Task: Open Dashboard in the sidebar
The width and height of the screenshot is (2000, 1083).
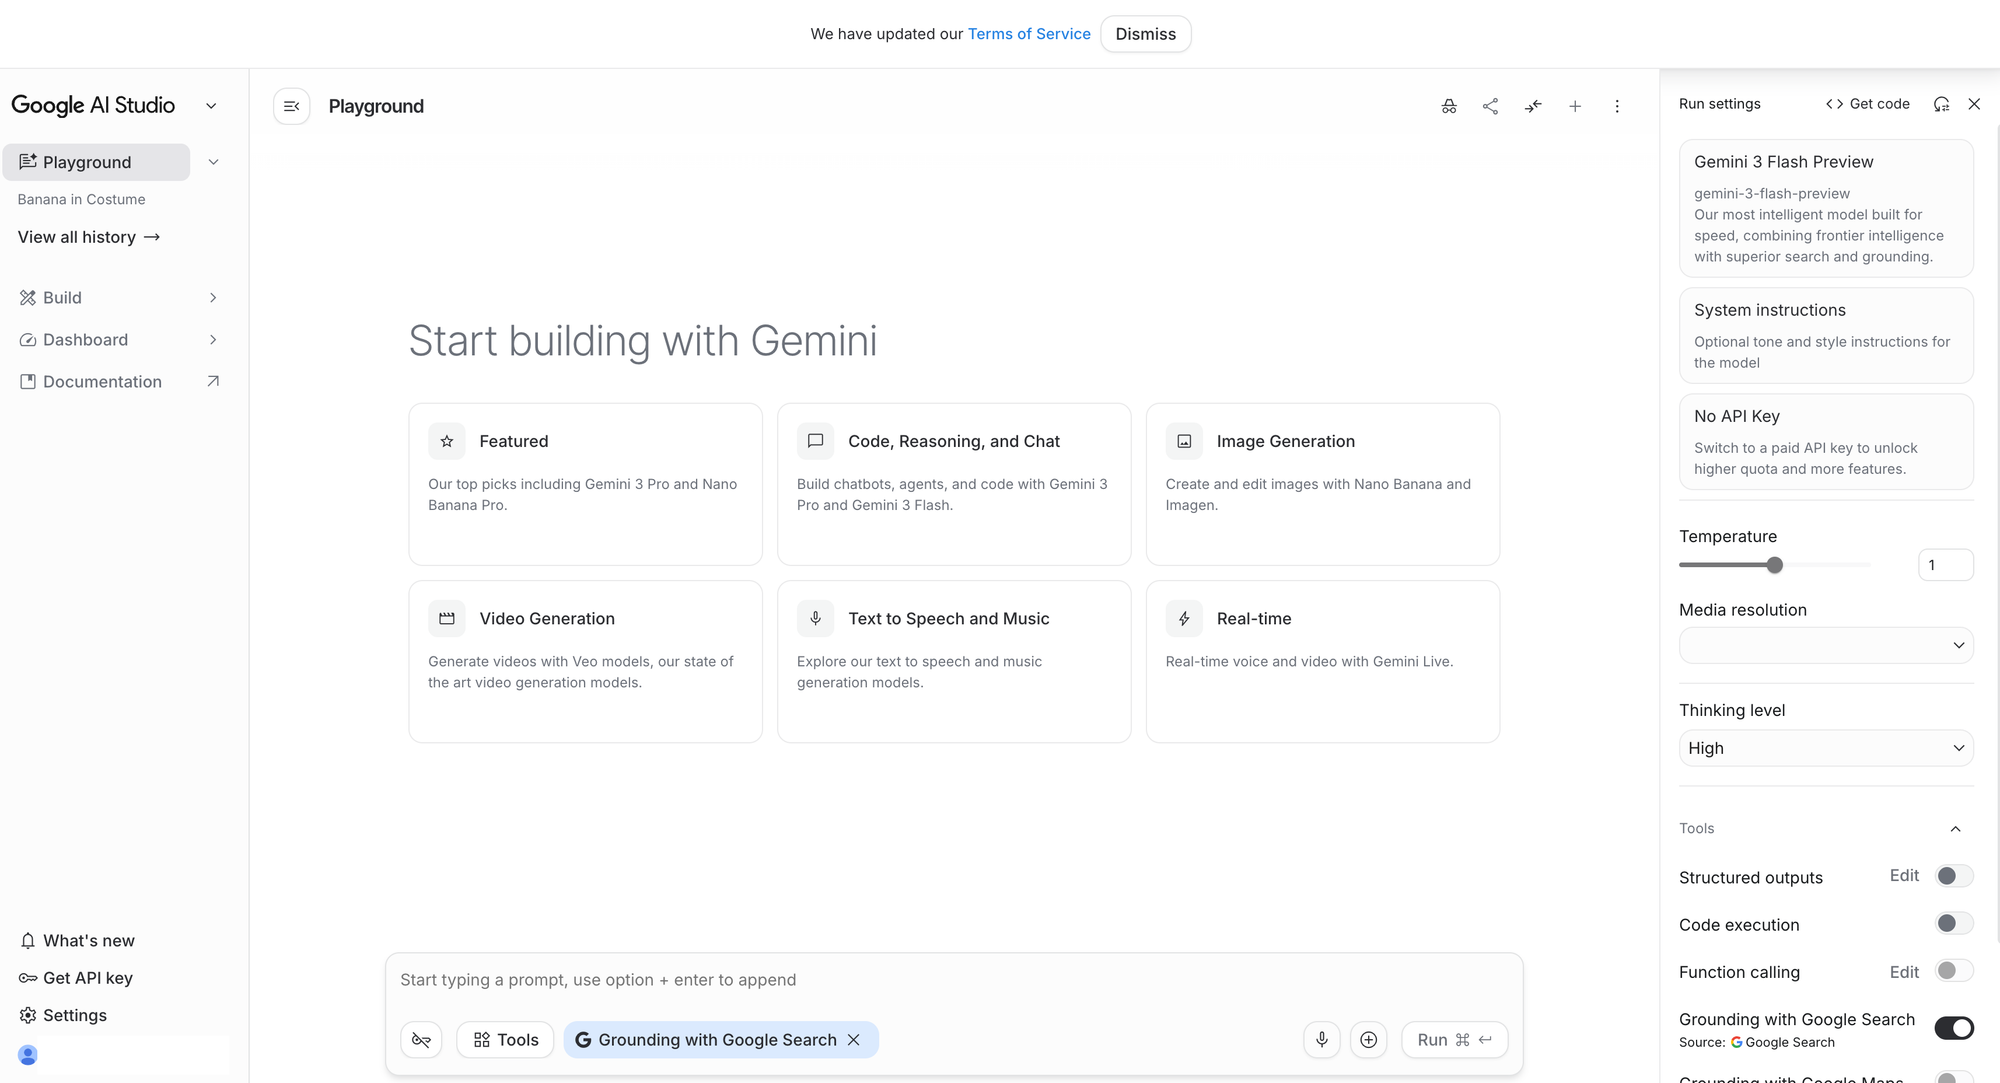Action: [x=85, y=340]
